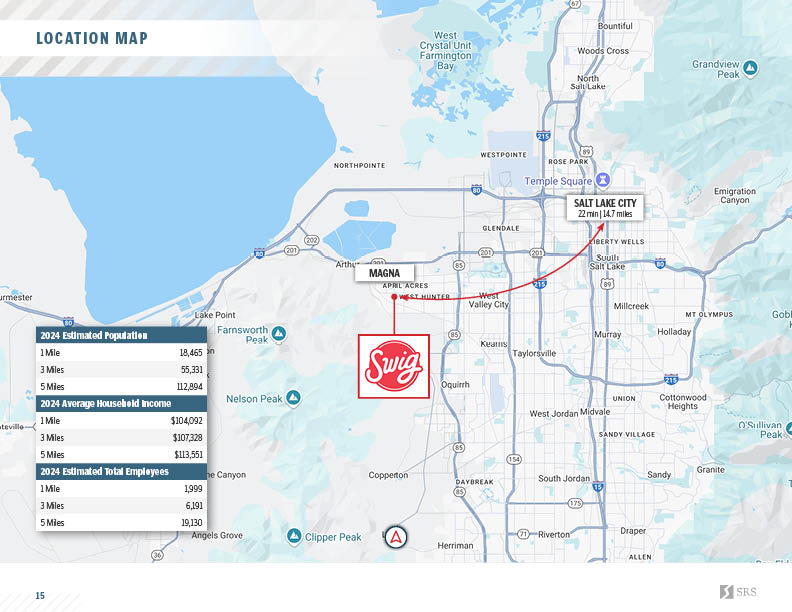The image size is (792, 612).
Task: Click the Route 71 shield near Riverton
Action: pyautogui.click(x=524, y=534)
